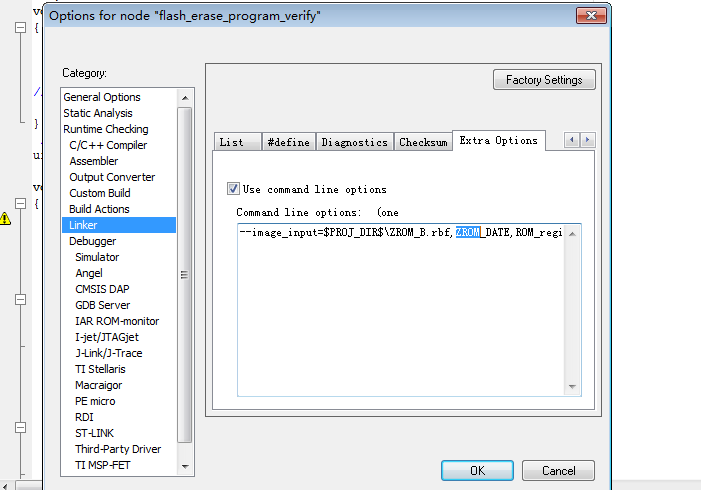Select IAR ROM-monitor category

[x=117, y=321]
